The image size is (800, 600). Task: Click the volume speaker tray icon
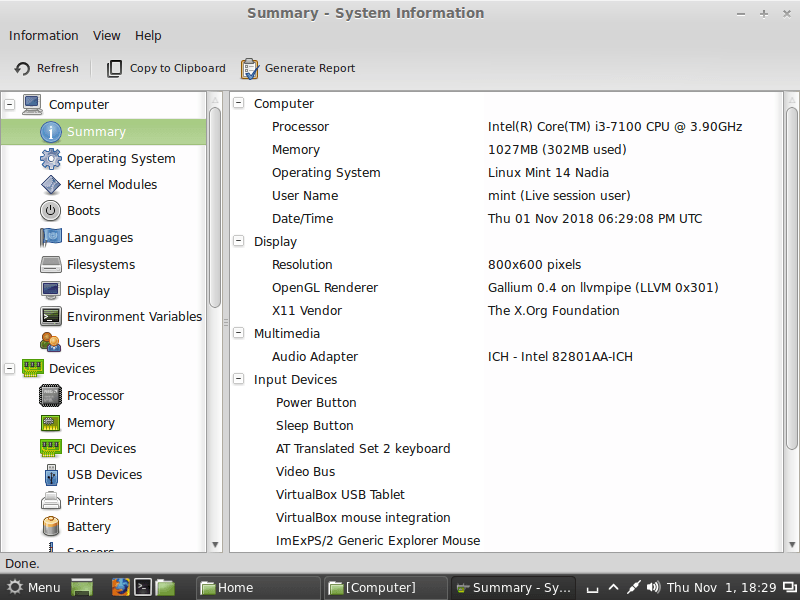click(653, 588)
